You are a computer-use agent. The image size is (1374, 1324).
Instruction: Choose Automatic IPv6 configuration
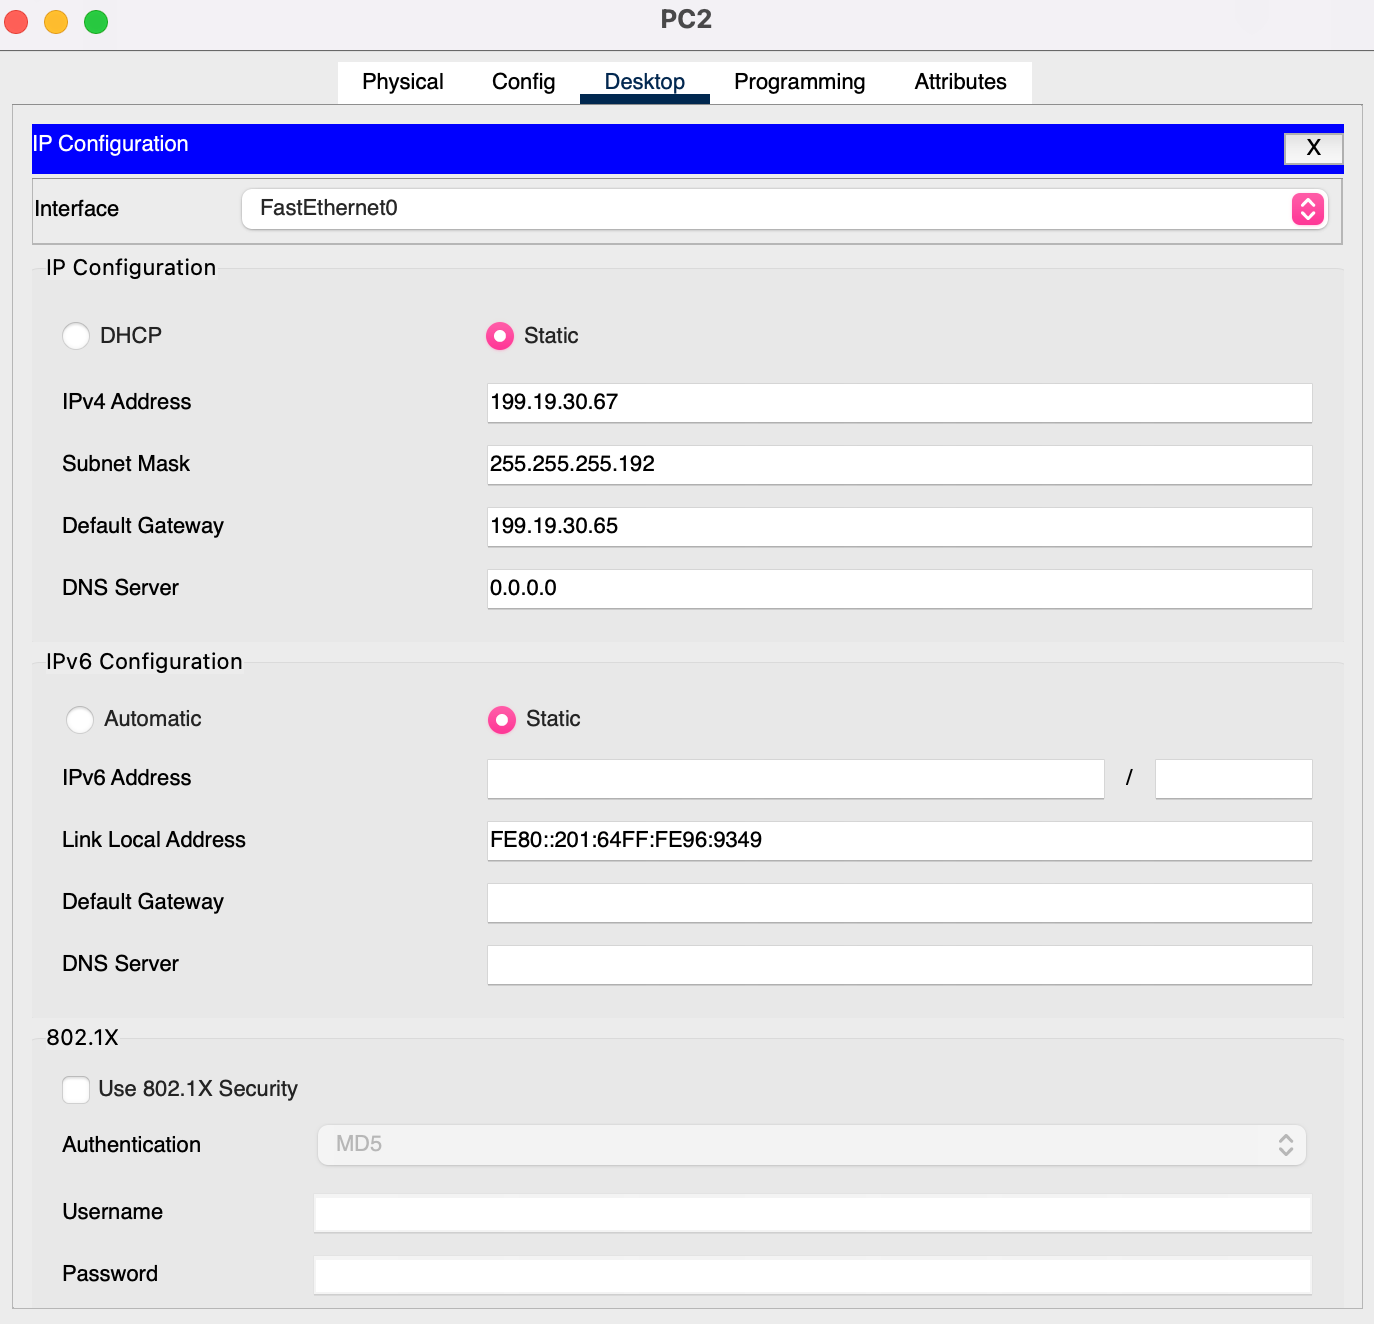tap(80, 719)
